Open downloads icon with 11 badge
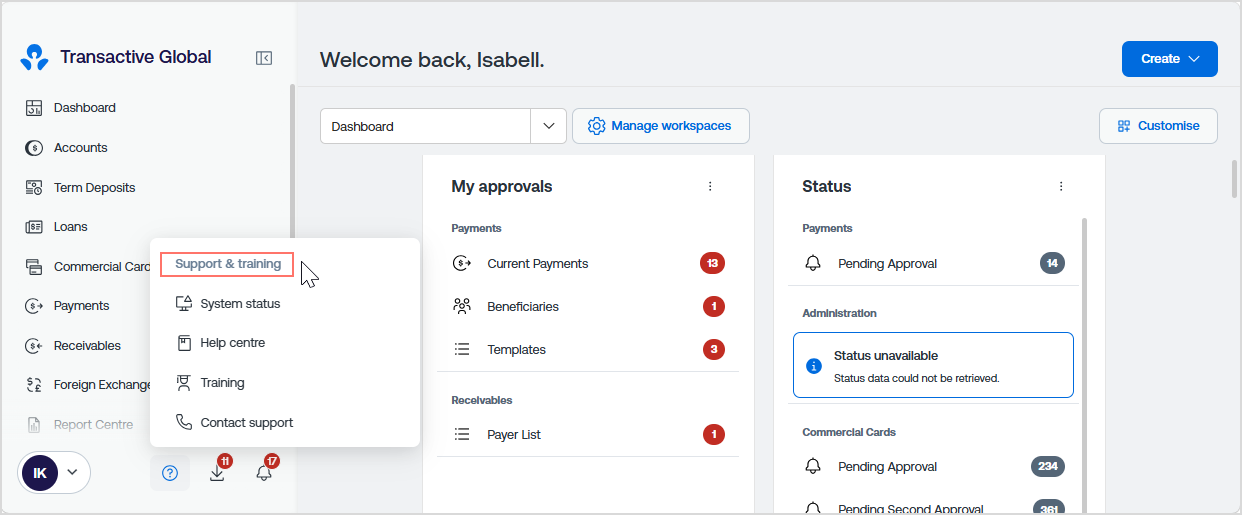This screenshot has height=515, width=1242. coord(218,472)
